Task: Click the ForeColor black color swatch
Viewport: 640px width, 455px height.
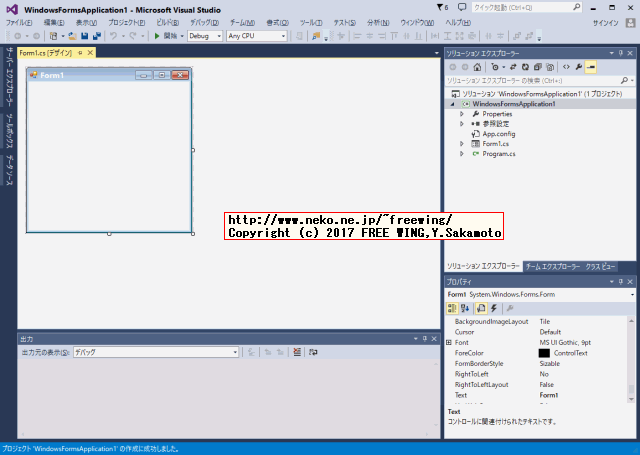Action: (544, 353)
